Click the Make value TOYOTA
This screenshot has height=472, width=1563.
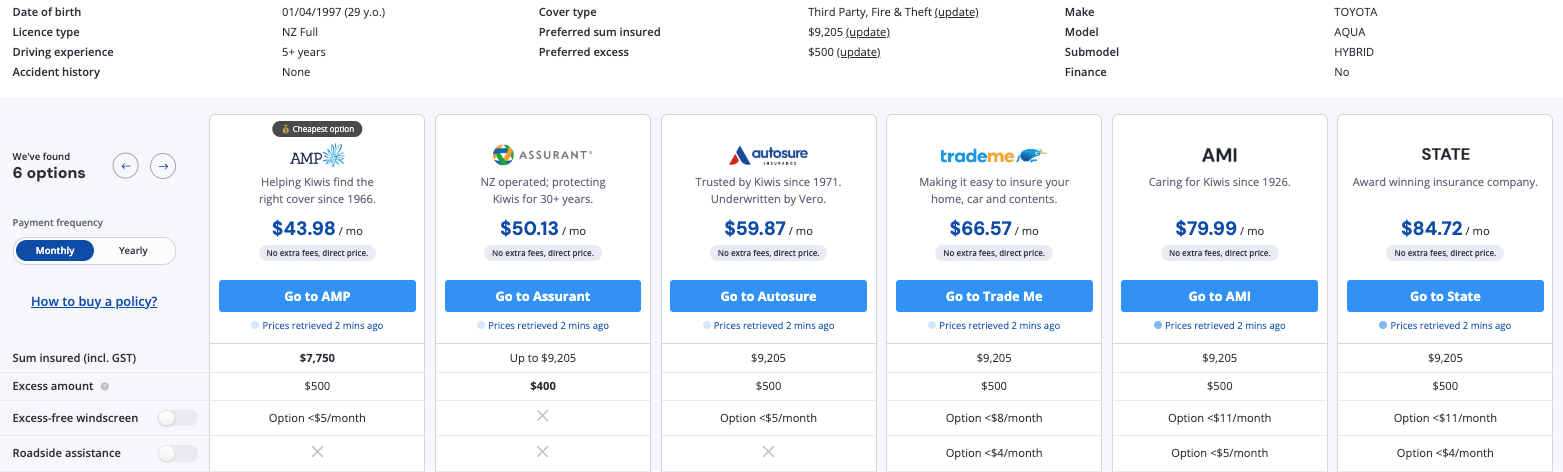tap(1356, 12)
